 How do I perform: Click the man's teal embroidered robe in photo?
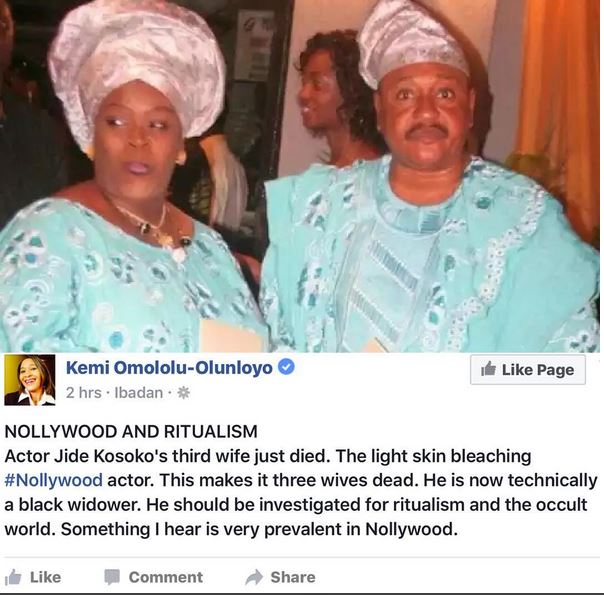[430, 262]
